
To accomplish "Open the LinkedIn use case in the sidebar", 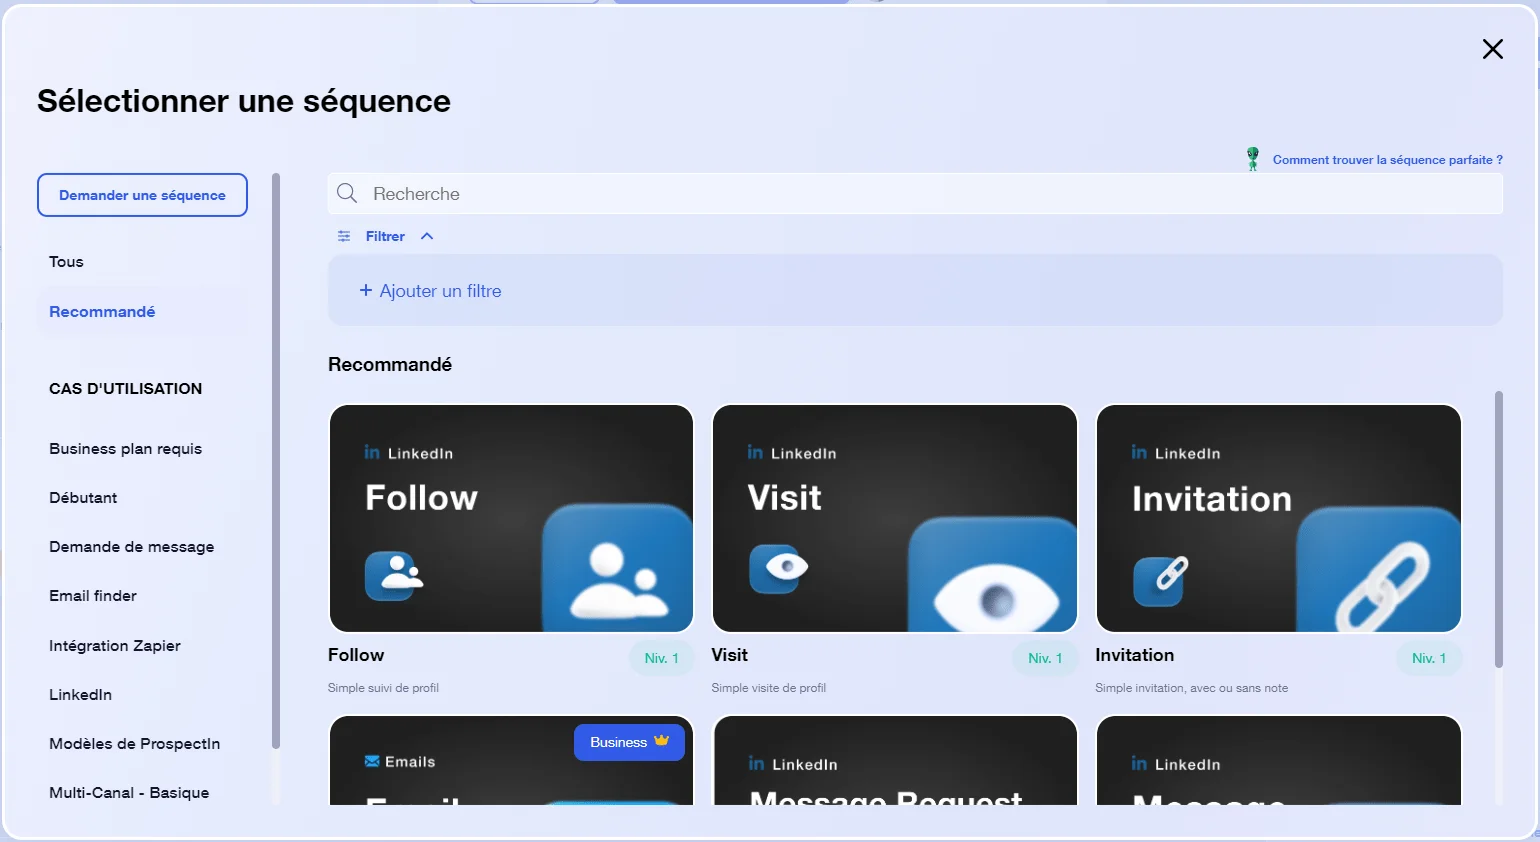I will 80,695.
